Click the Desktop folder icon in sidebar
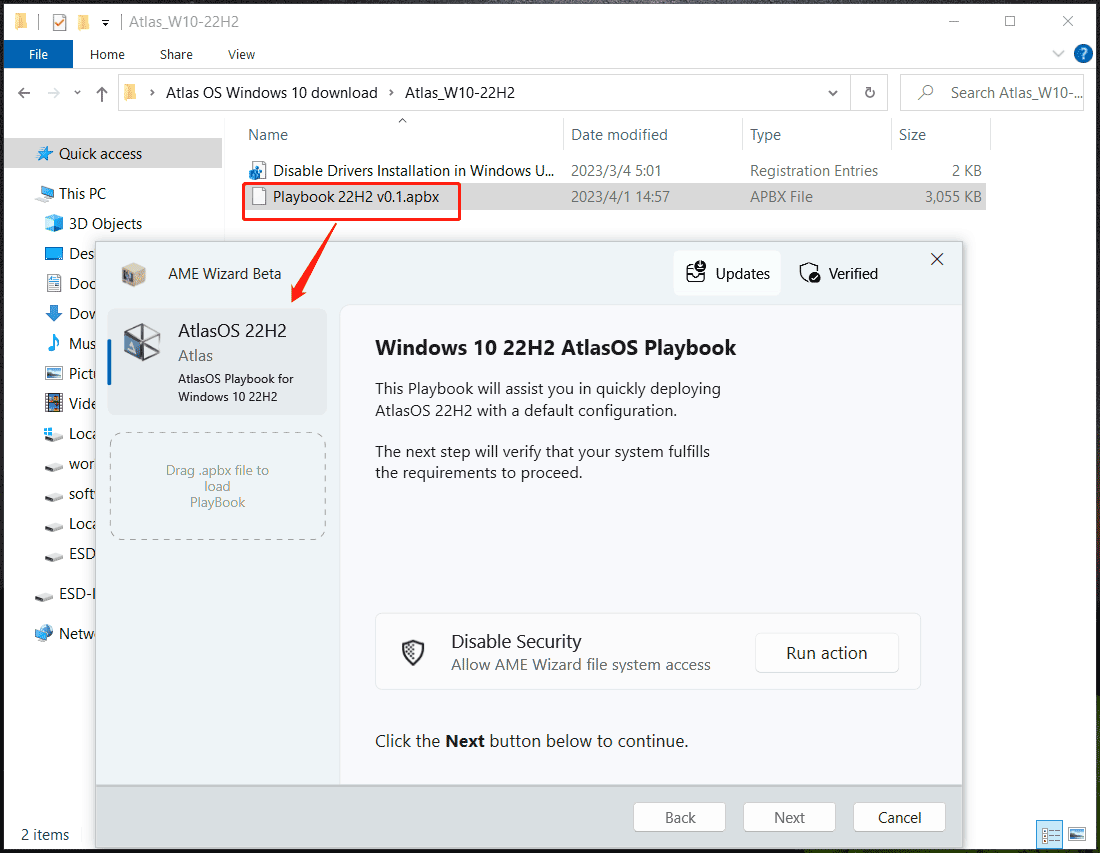 coord(54,253)
